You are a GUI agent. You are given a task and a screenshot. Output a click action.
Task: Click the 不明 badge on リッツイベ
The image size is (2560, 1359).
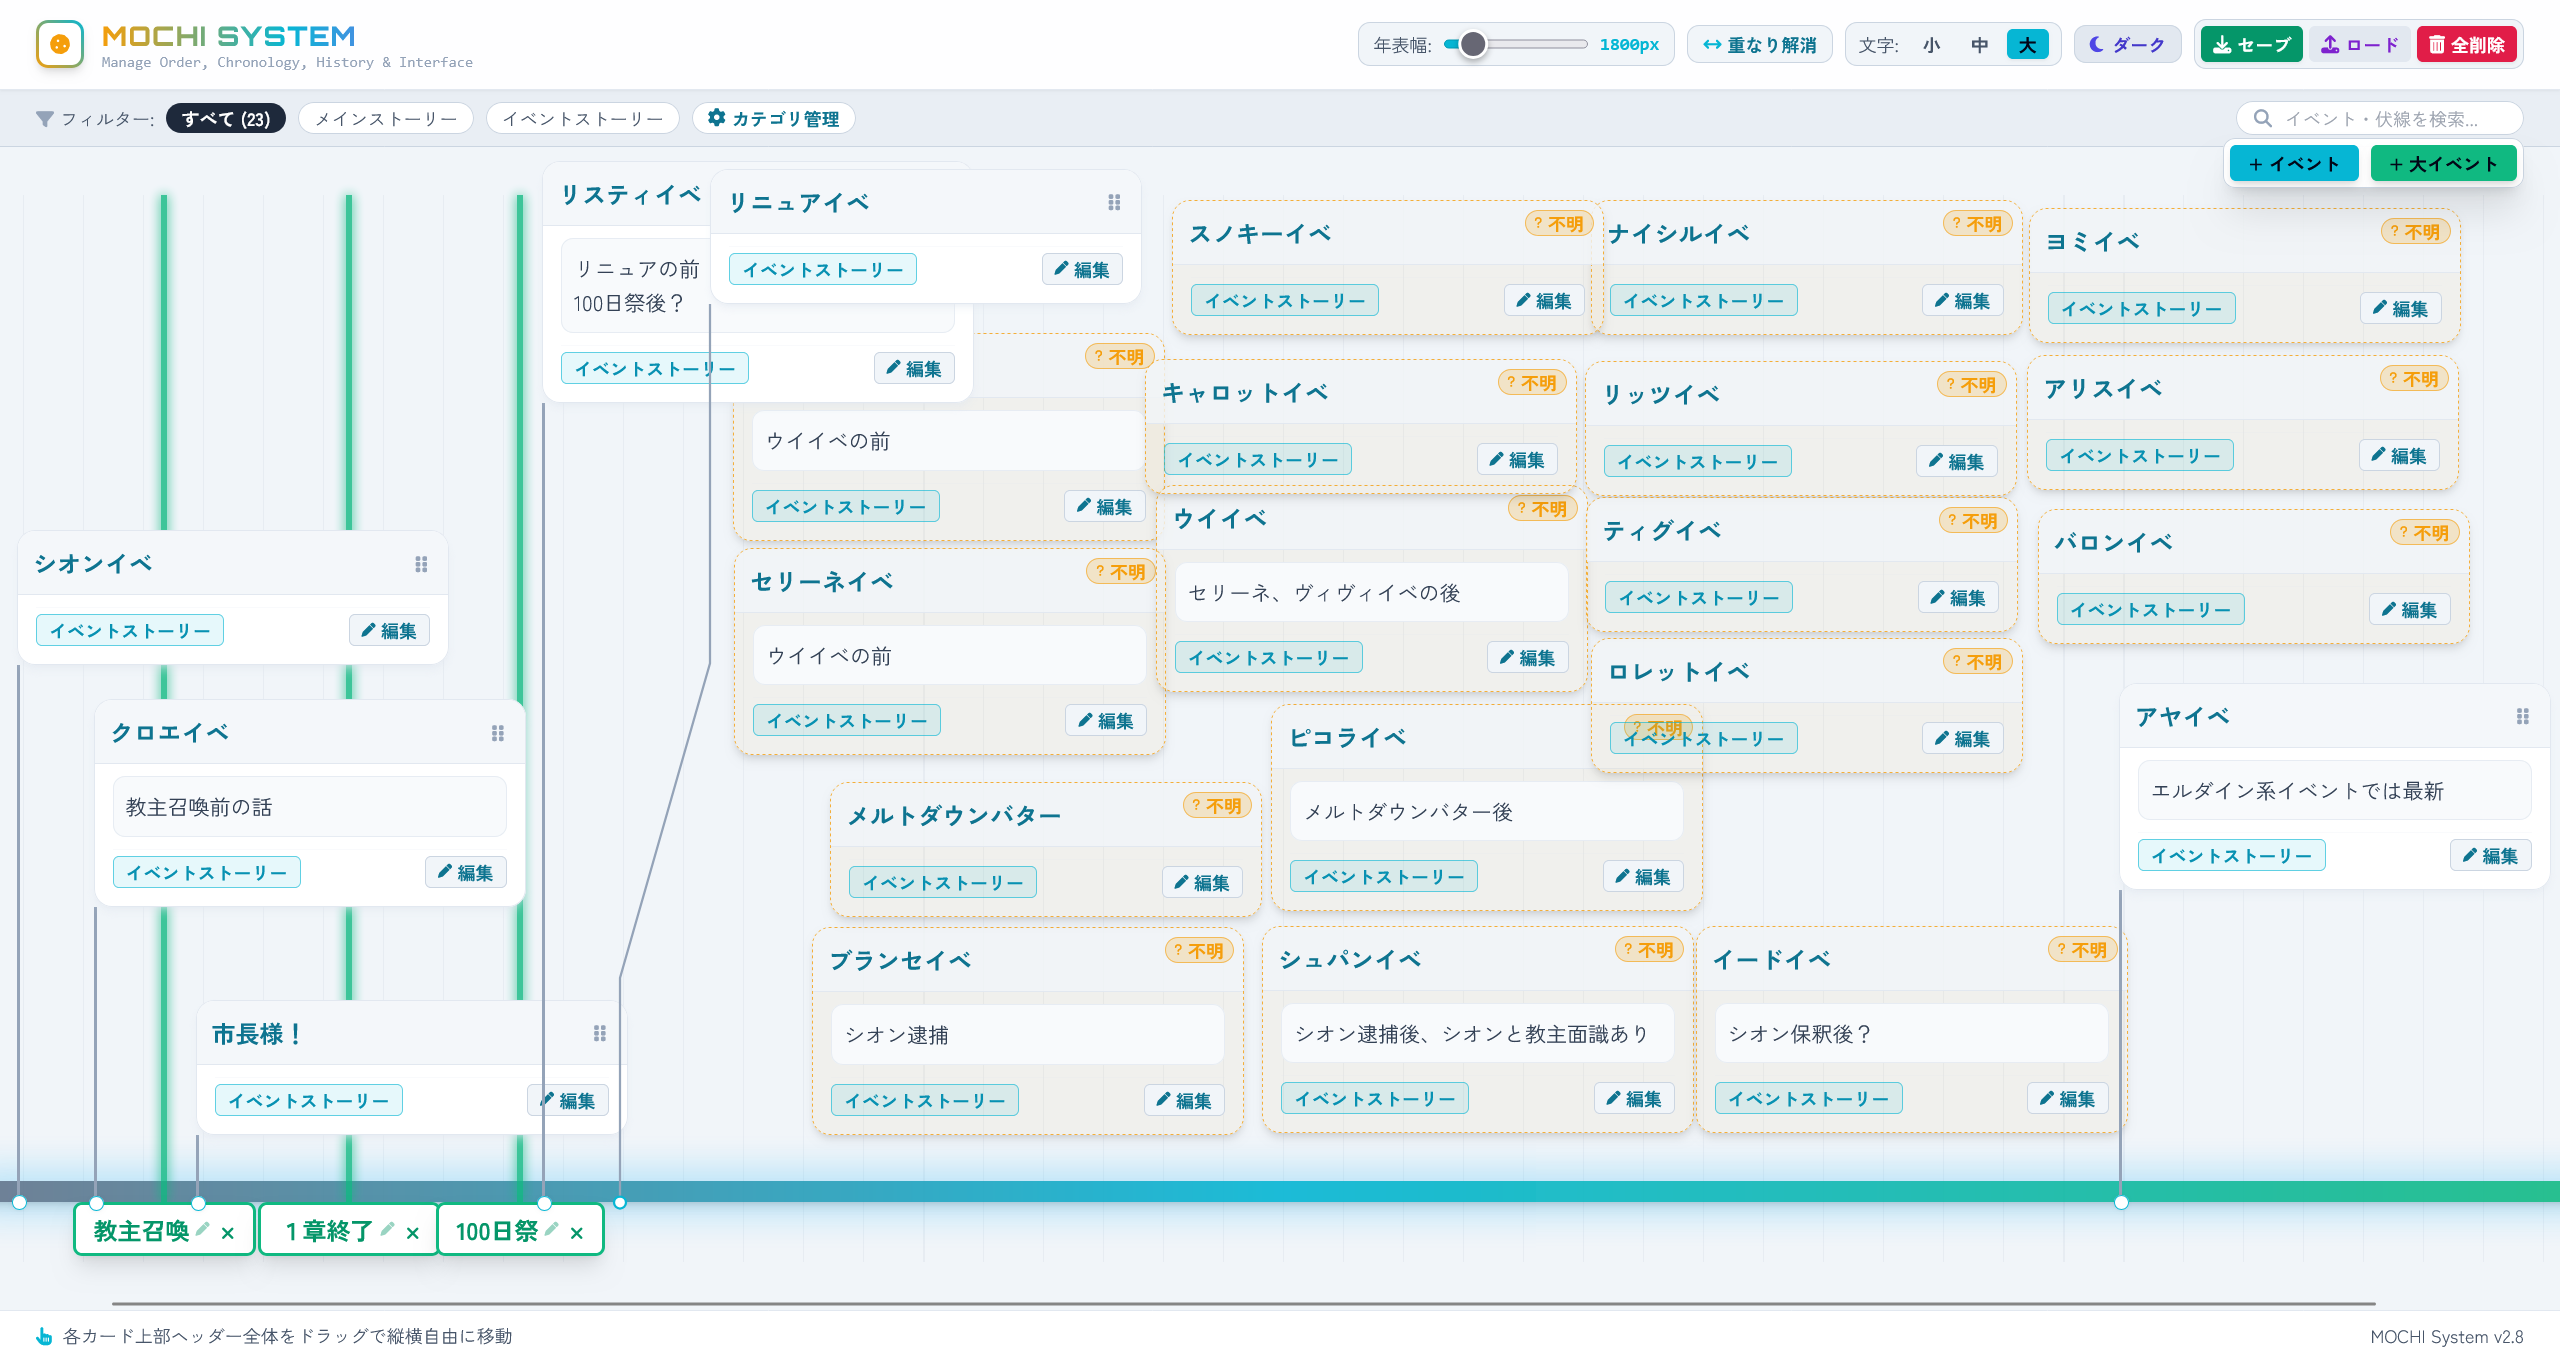click(1971, 384)
